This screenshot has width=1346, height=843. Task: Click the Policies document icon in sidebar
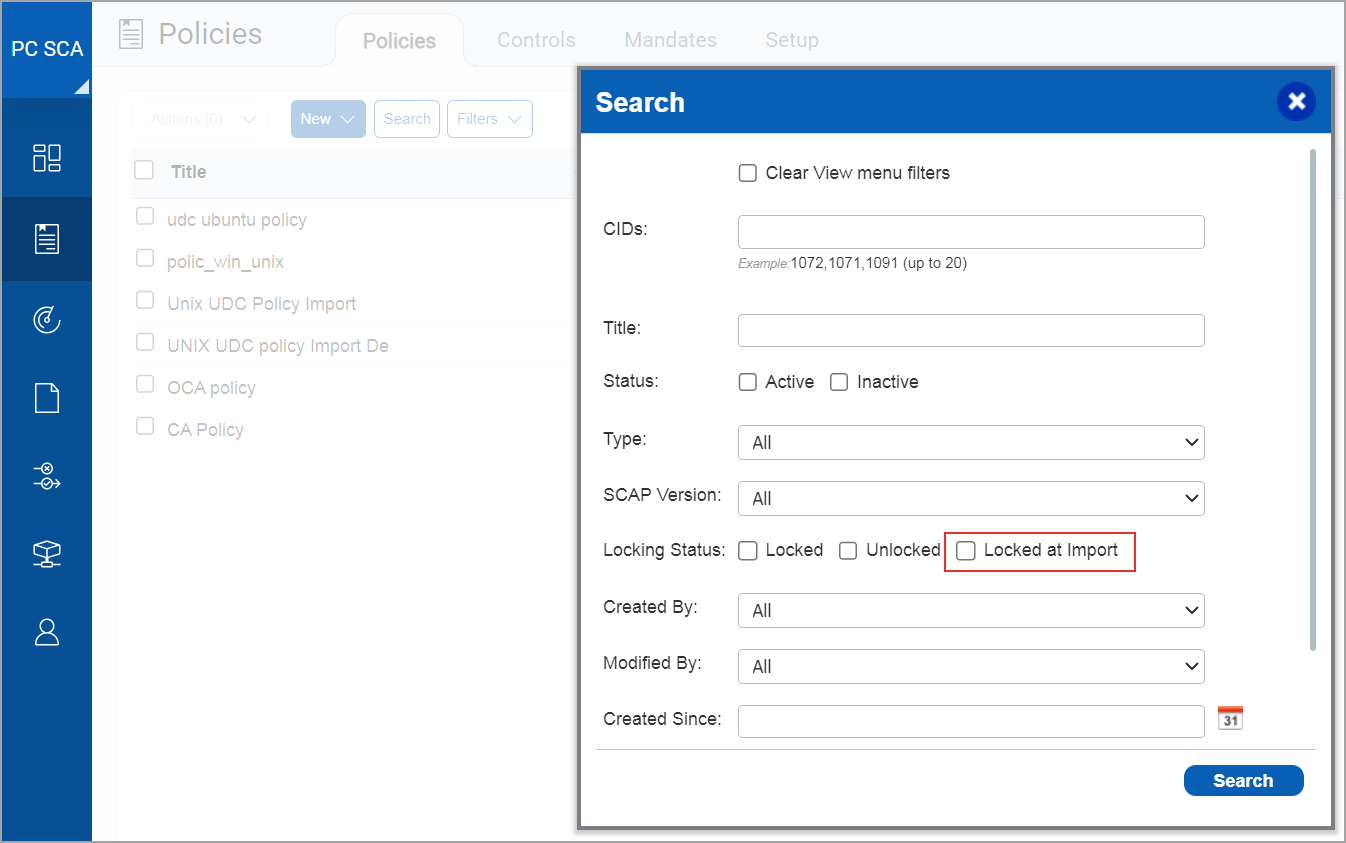pos(47,239)
